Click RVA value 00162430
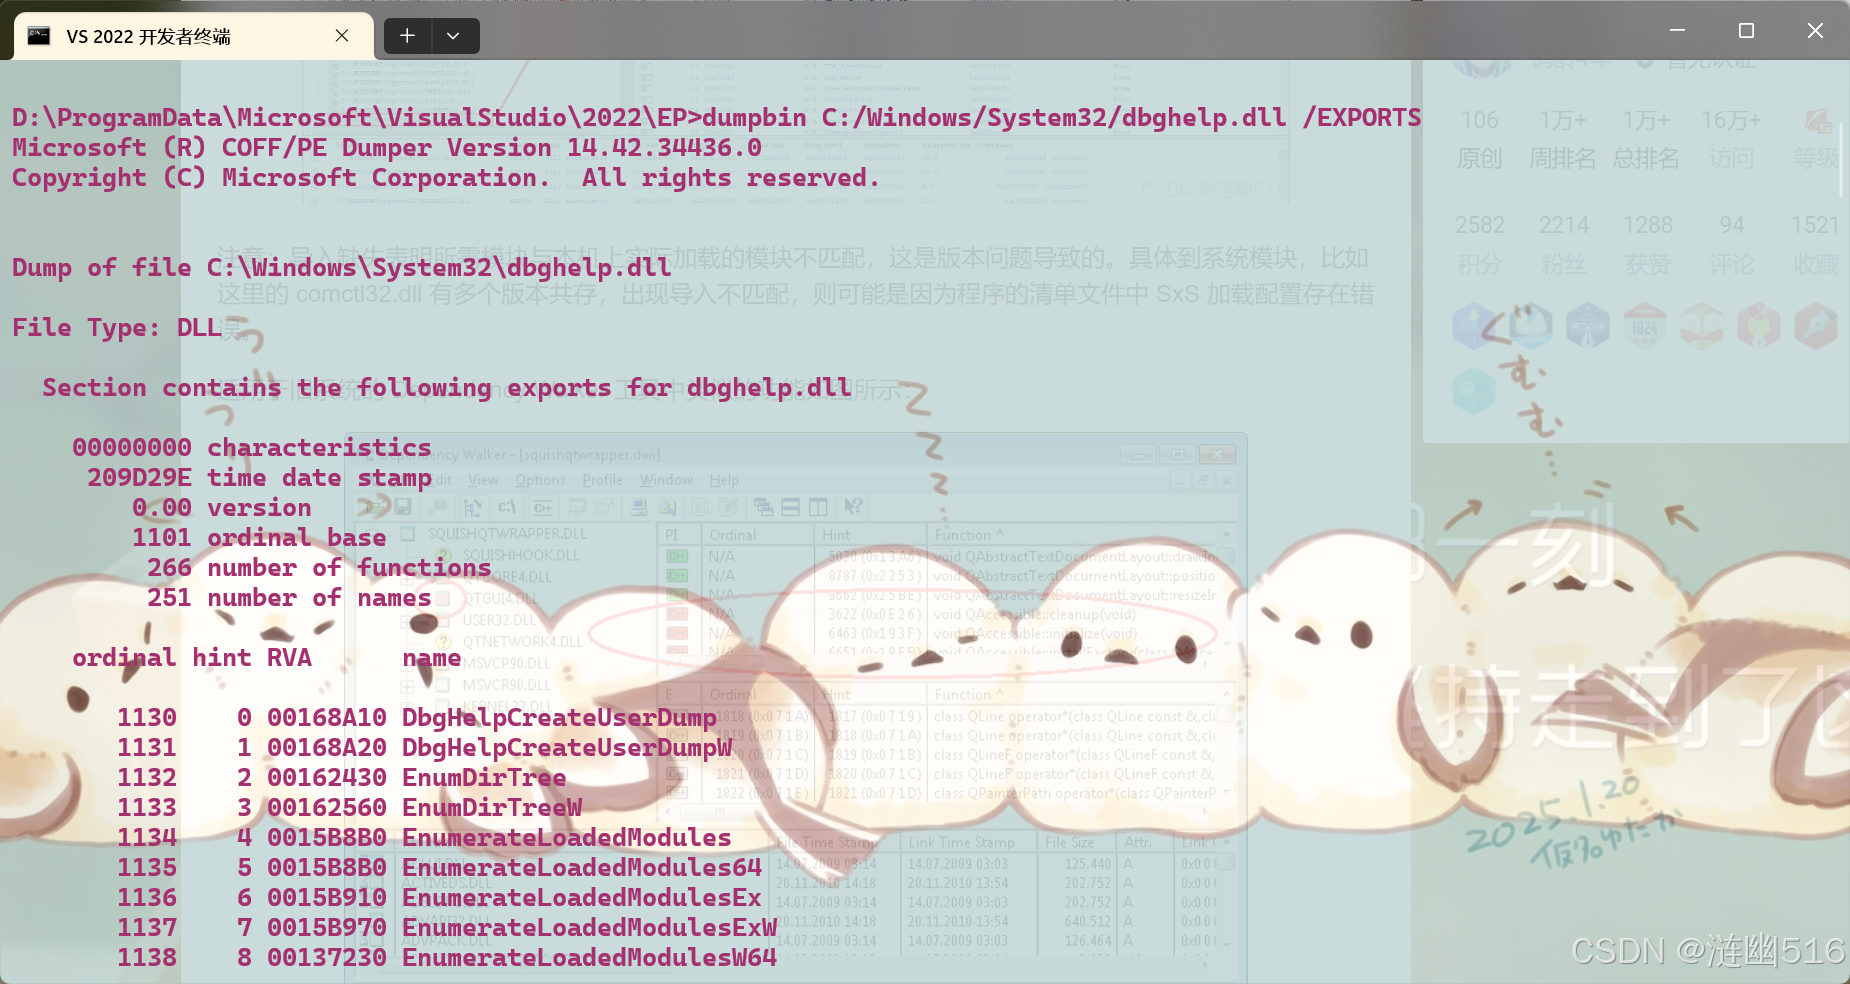The image size is (1850, 984). point(327,778)
